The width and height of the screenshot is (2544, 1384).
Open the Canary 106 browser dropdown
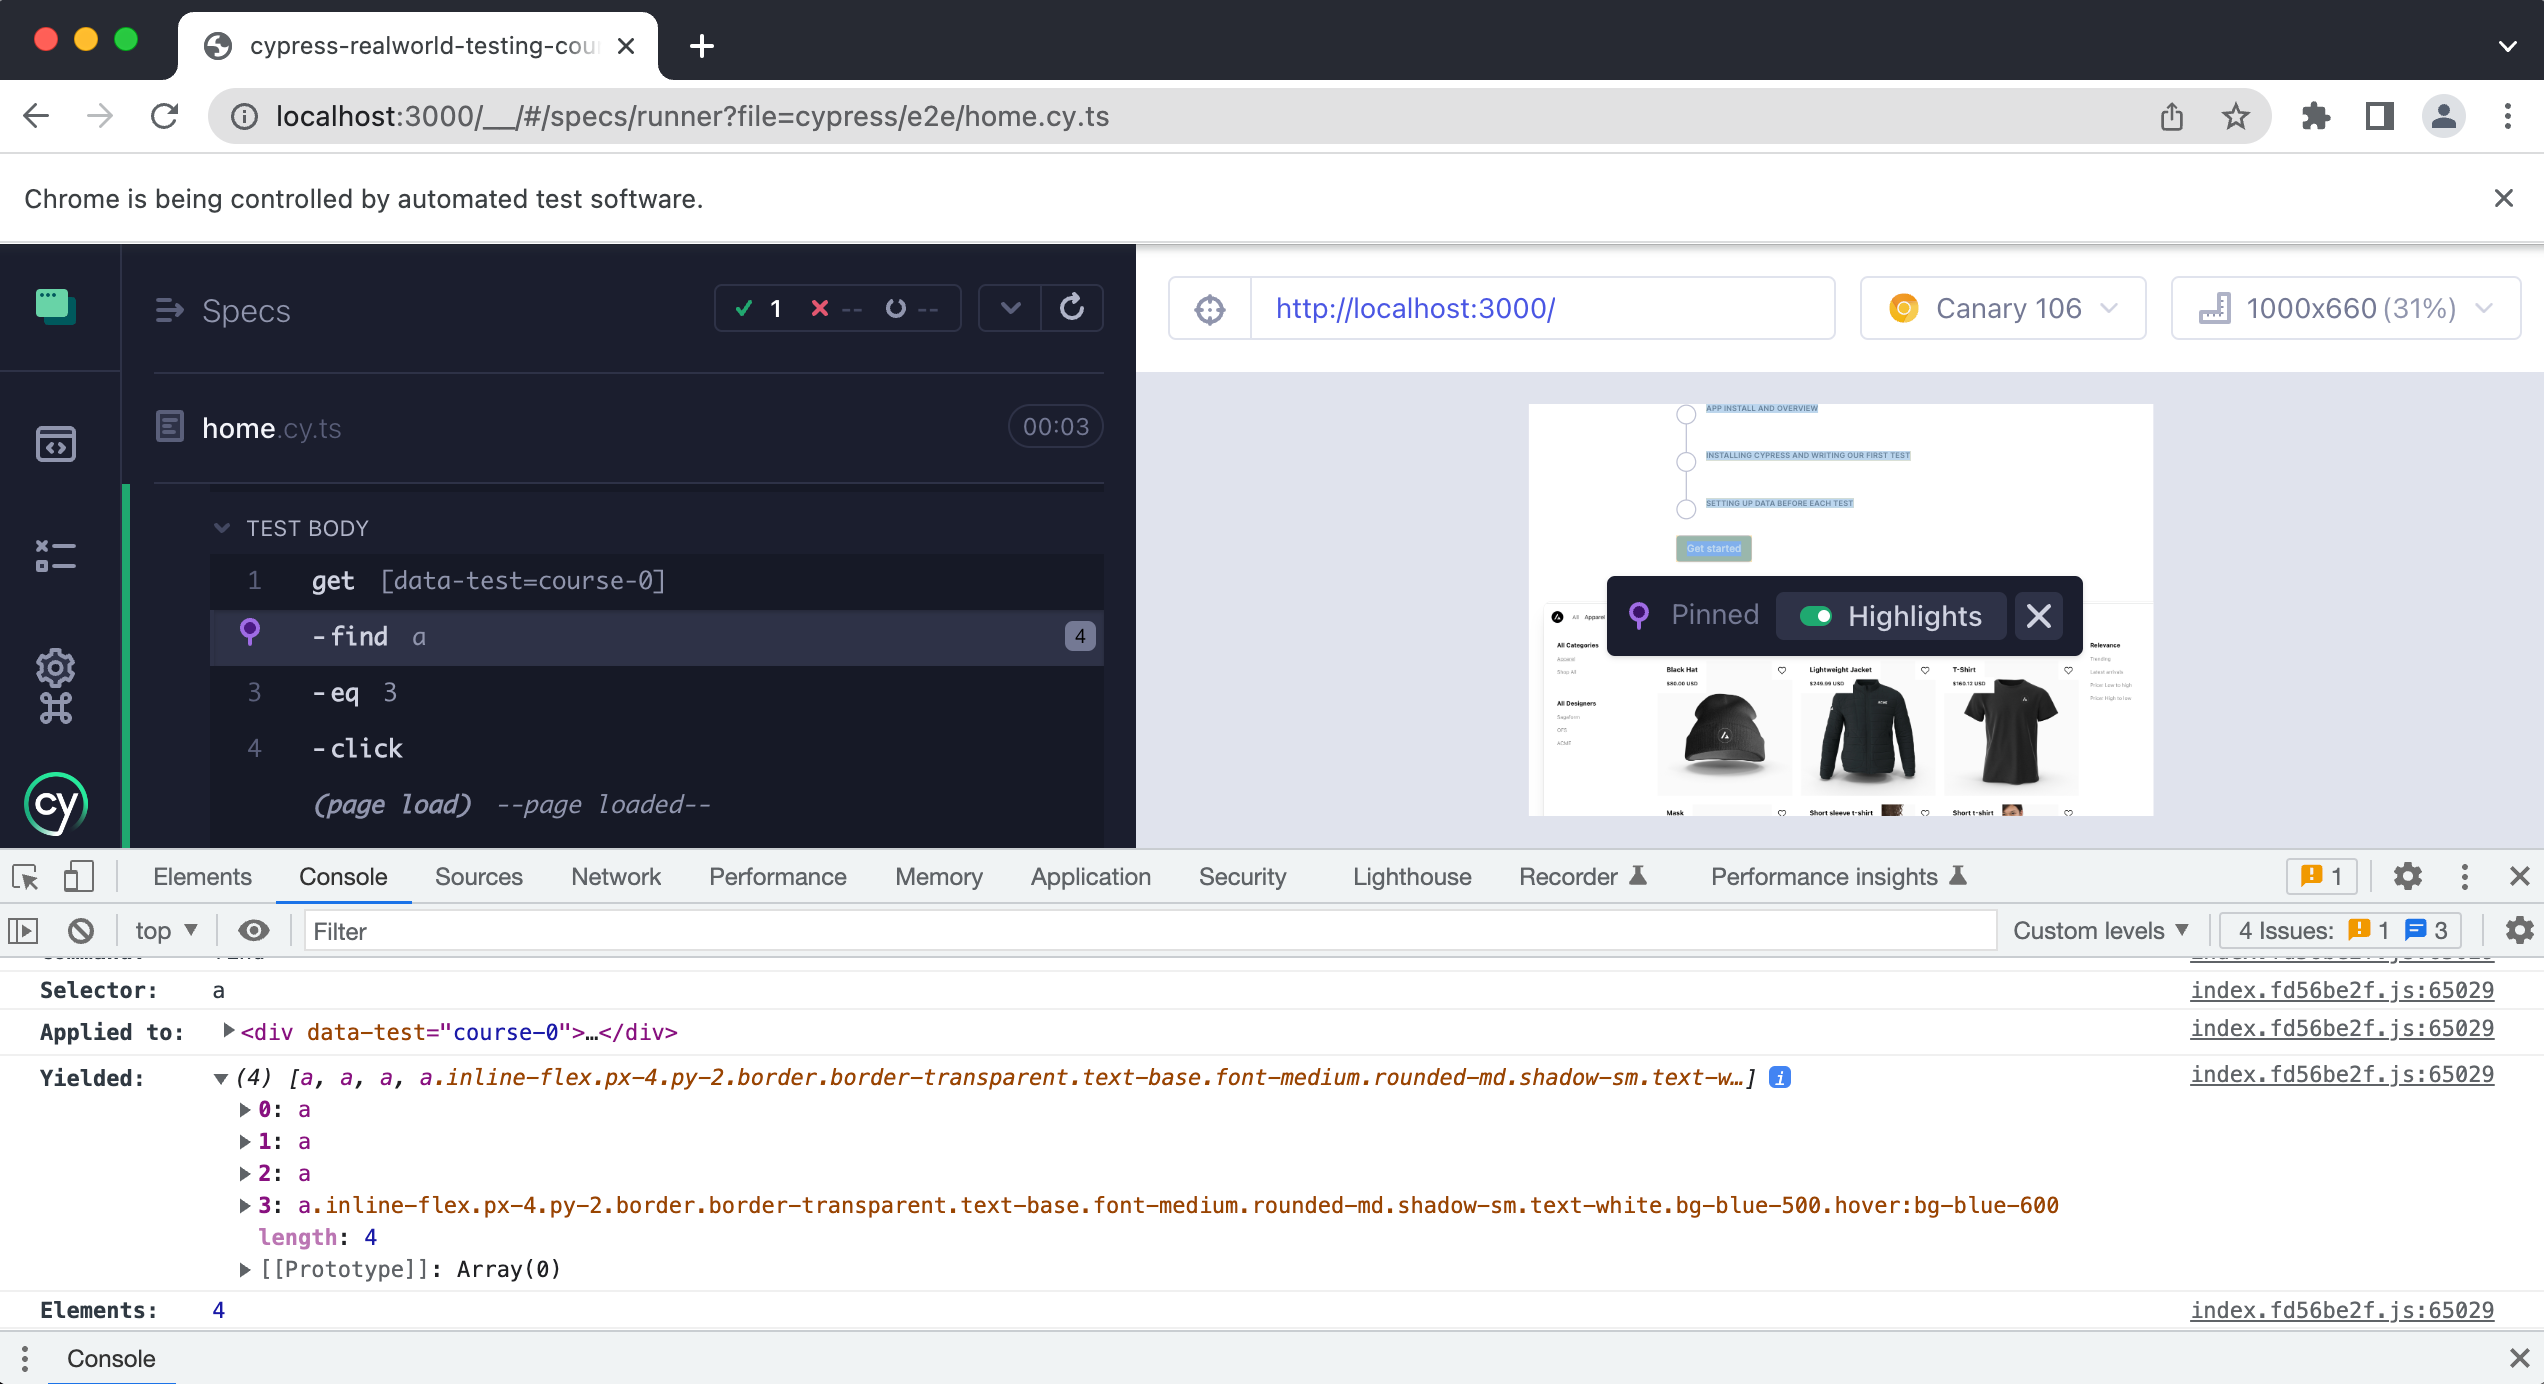[2003, 308]
